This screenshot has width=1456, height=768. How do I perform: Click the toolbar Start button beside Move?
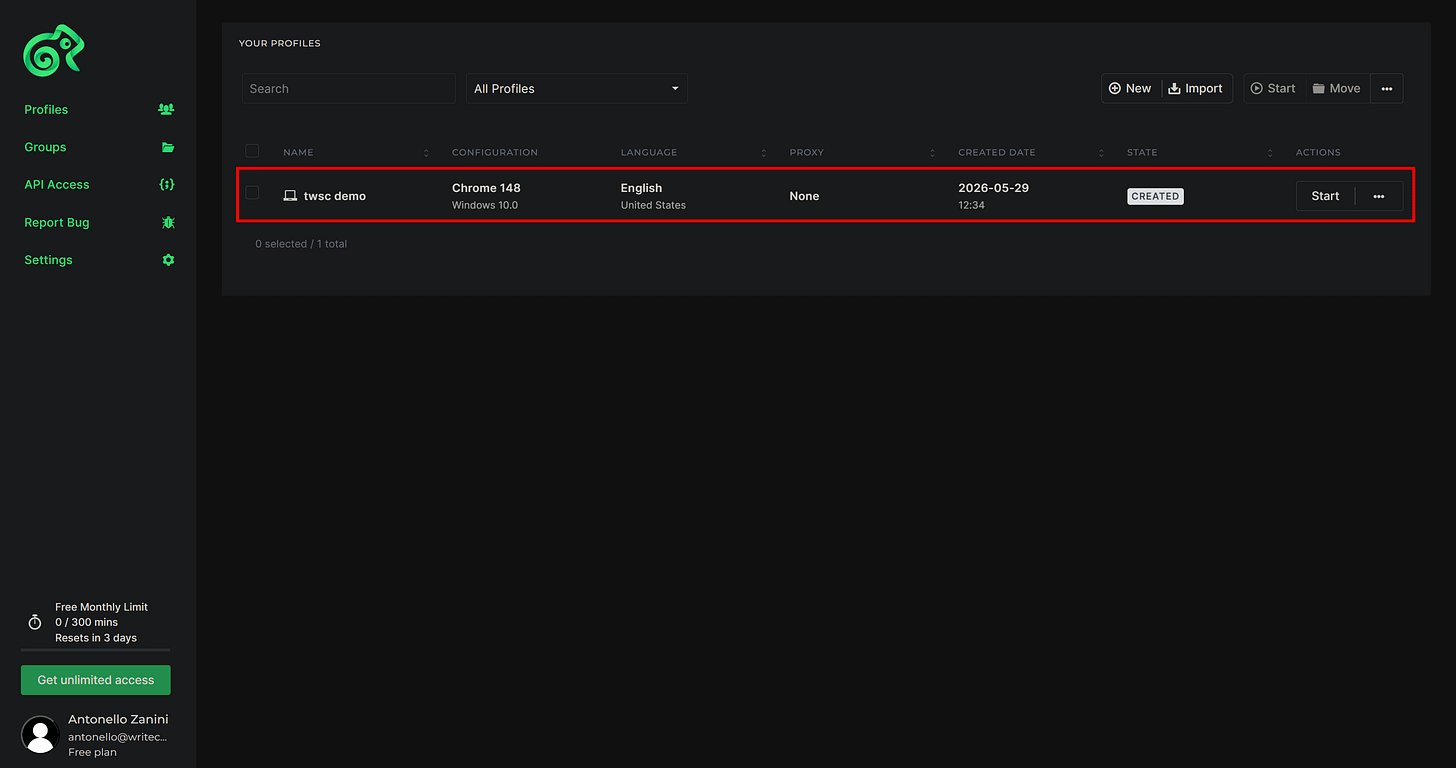1274,88
